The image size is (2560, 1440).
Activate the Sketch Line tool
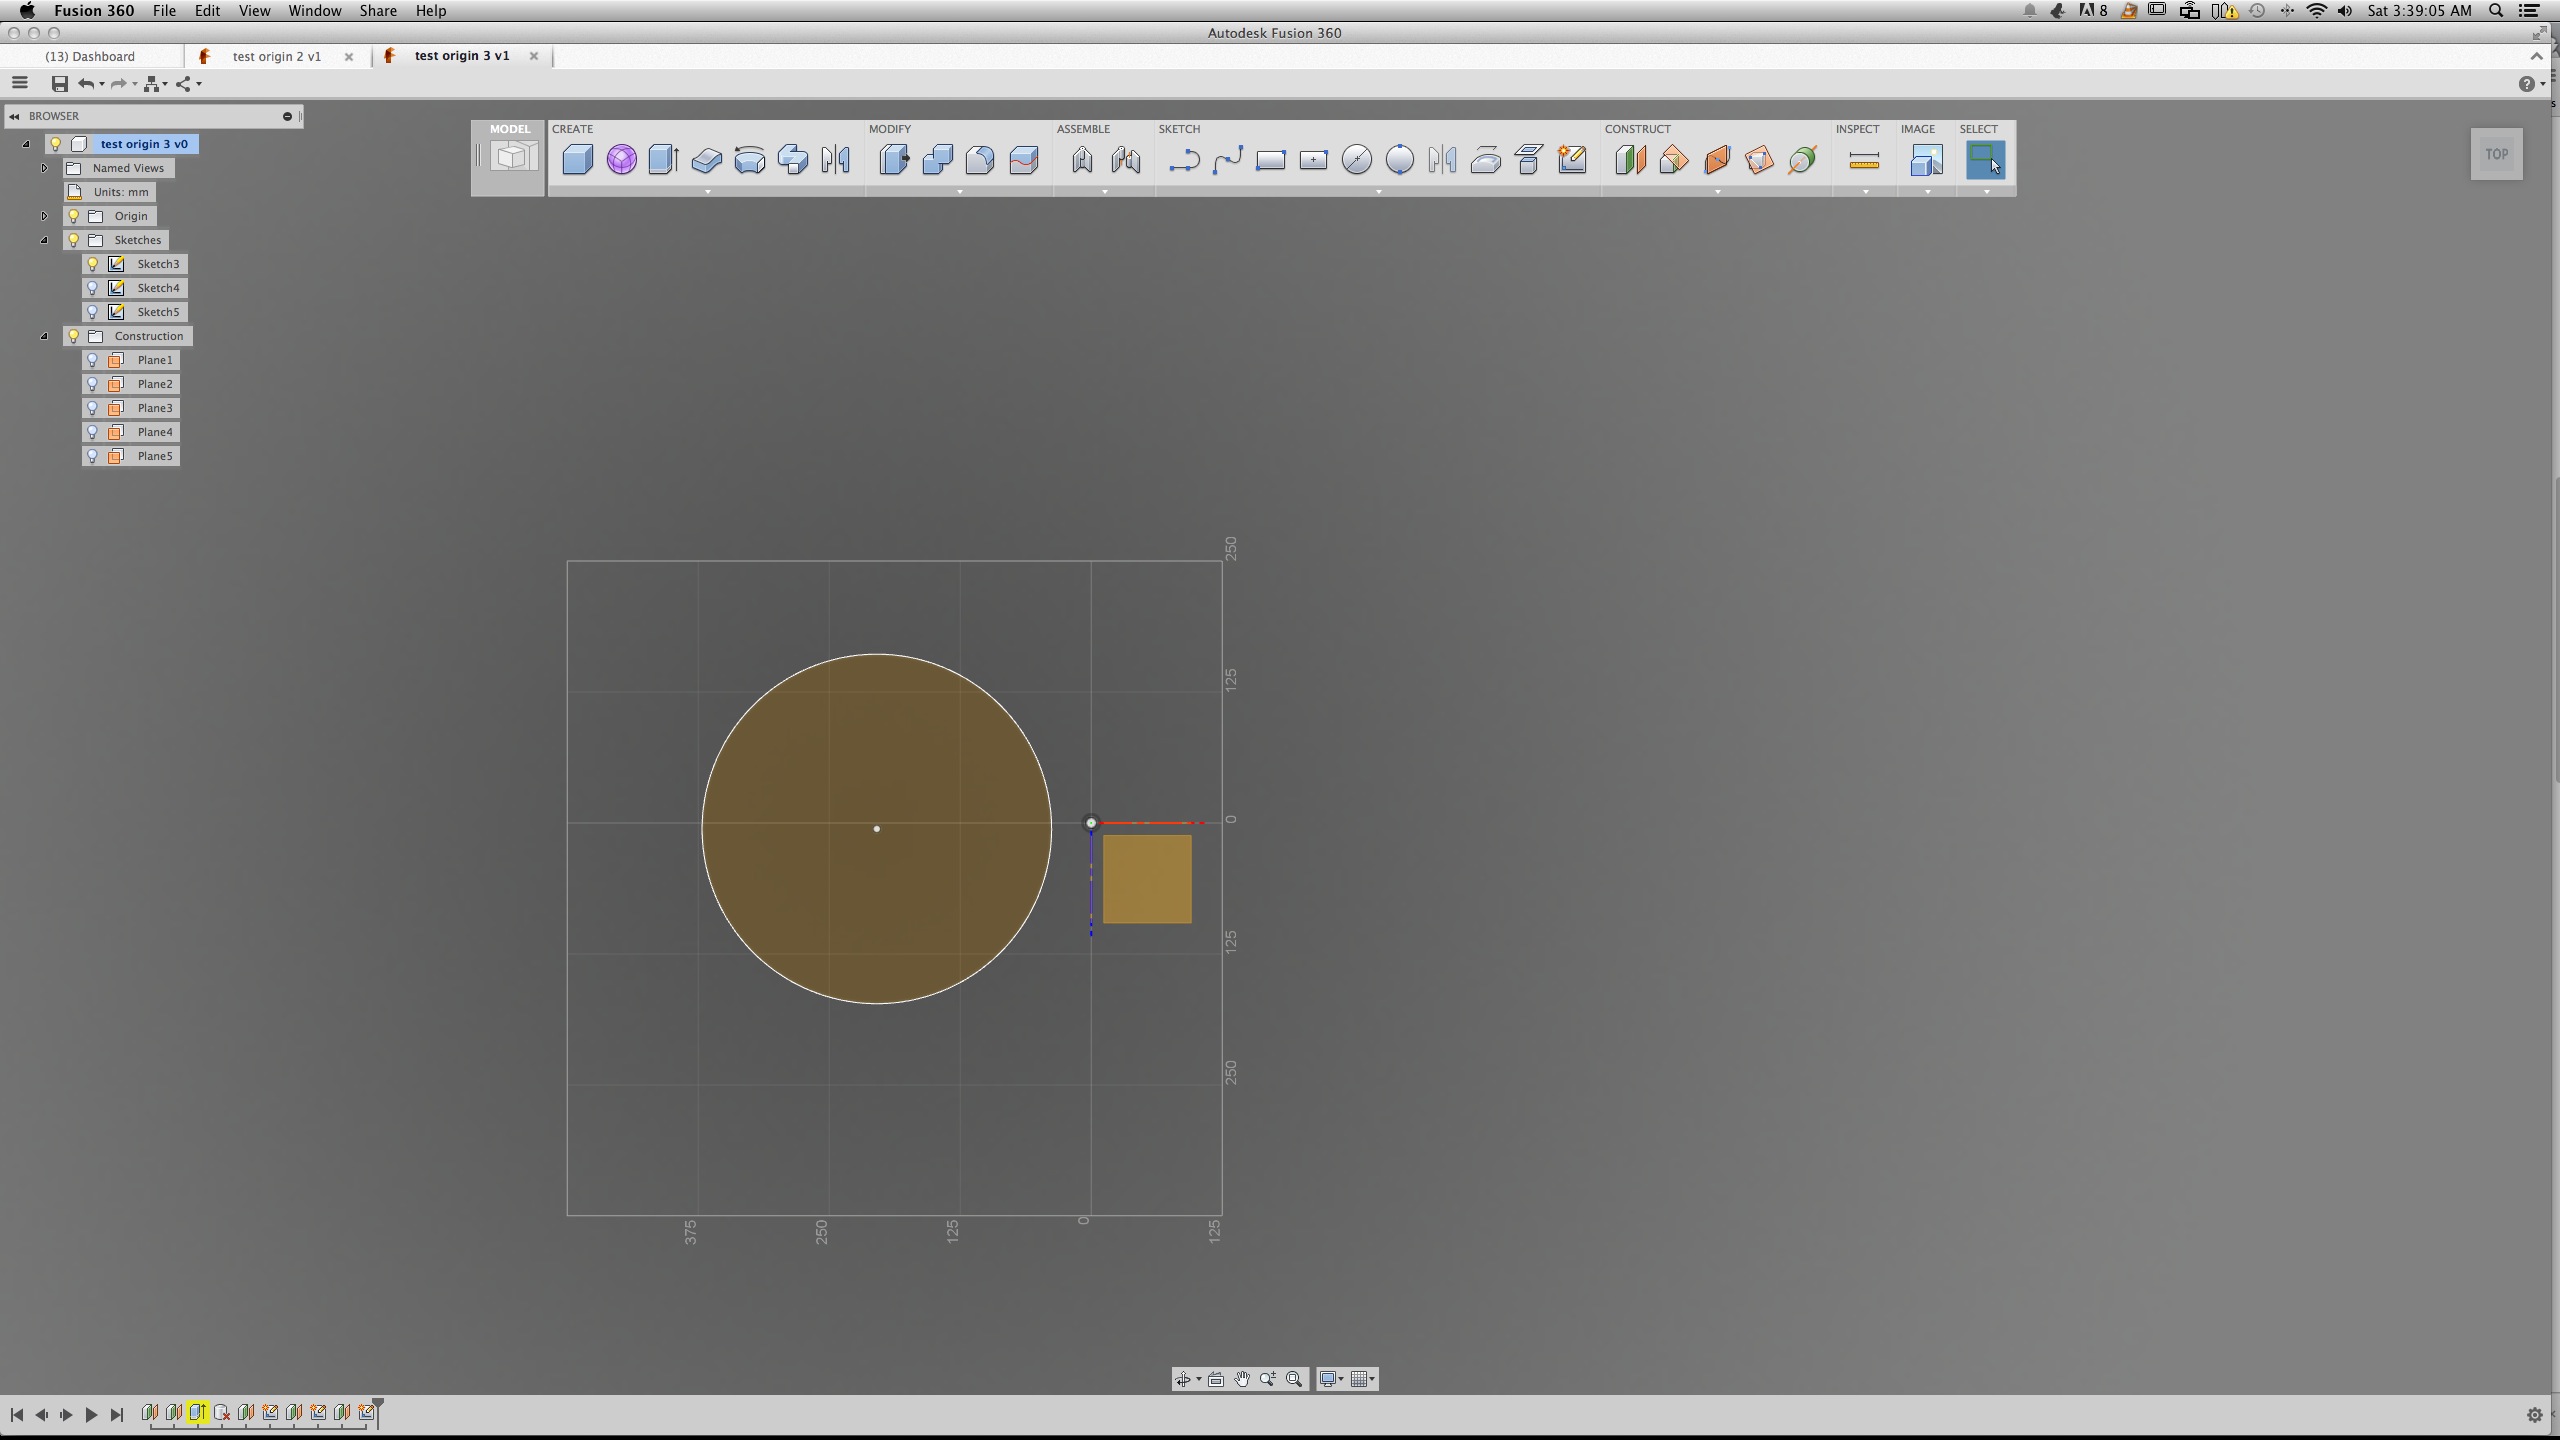[1184, 160]
